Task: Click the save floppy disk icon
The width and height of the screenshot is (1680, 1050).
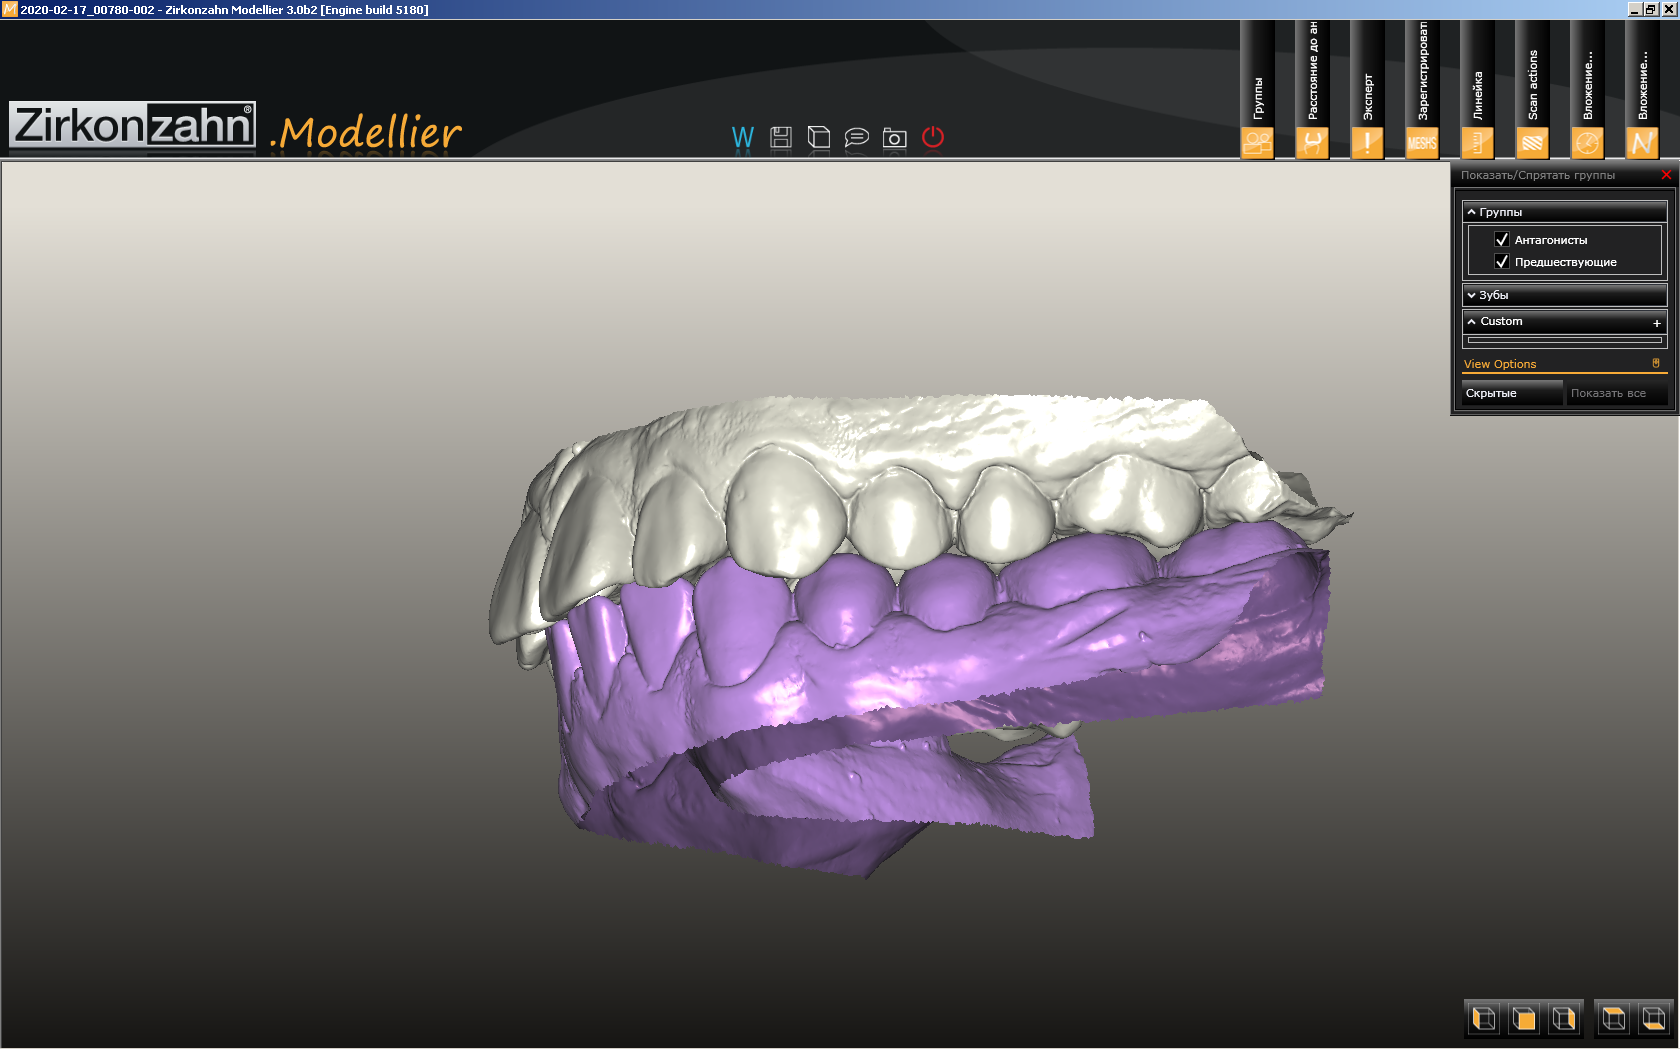Action: point(781,137)
